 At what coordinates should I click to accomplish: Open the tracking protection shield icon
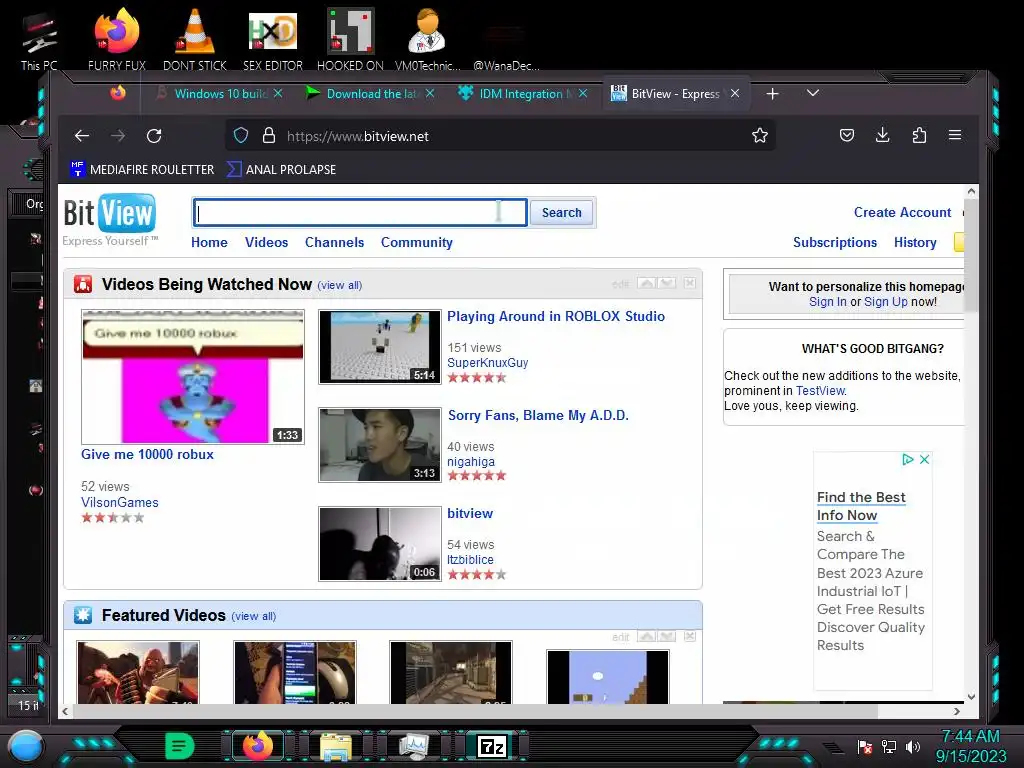point(241,136)
